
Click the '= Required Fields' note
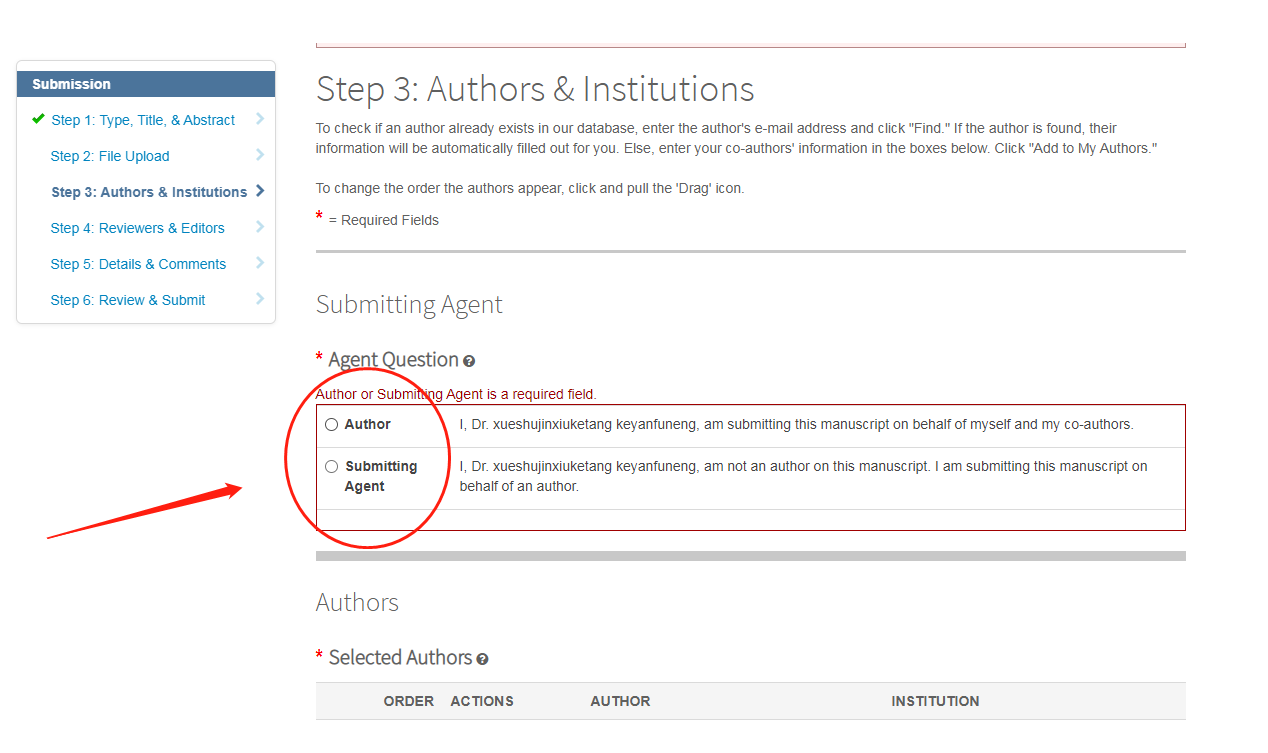384,220
